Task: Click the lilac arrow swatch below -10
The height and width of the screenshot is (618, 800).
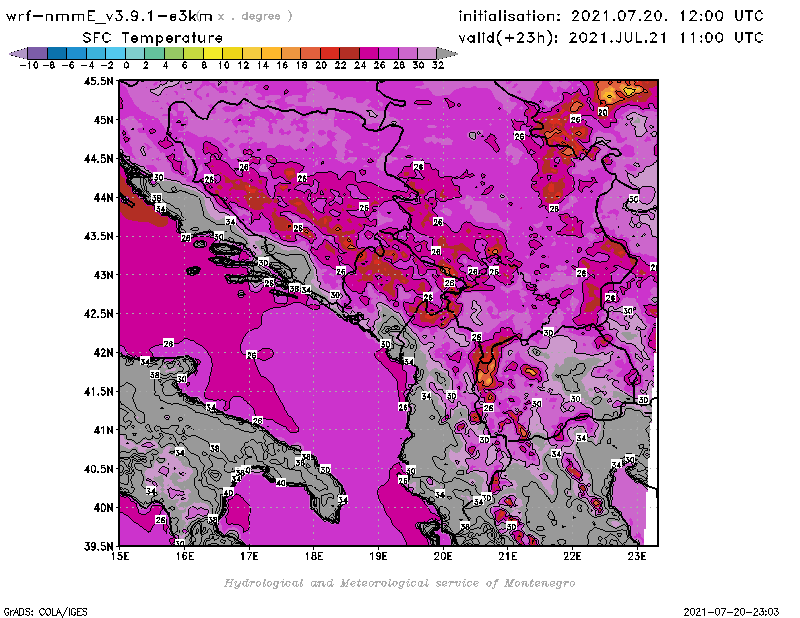Action: pos(19,53)
